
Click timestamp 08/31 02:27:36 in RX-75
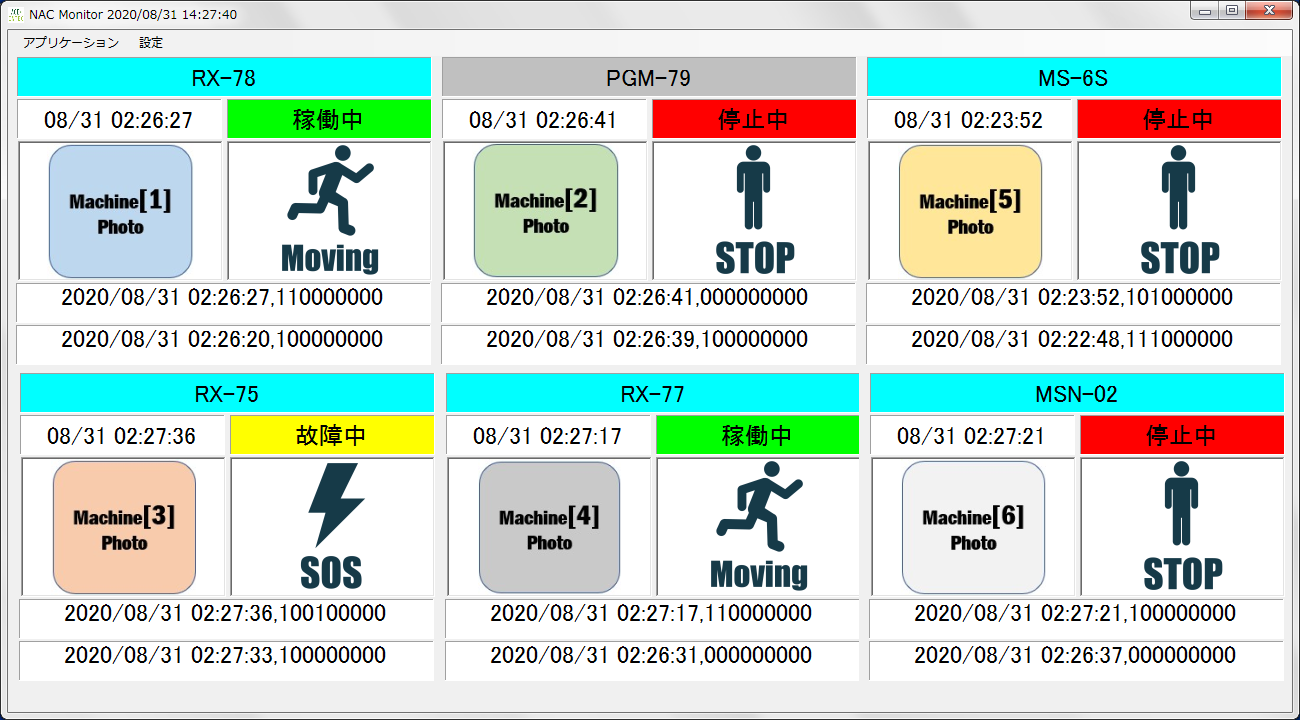122,436
